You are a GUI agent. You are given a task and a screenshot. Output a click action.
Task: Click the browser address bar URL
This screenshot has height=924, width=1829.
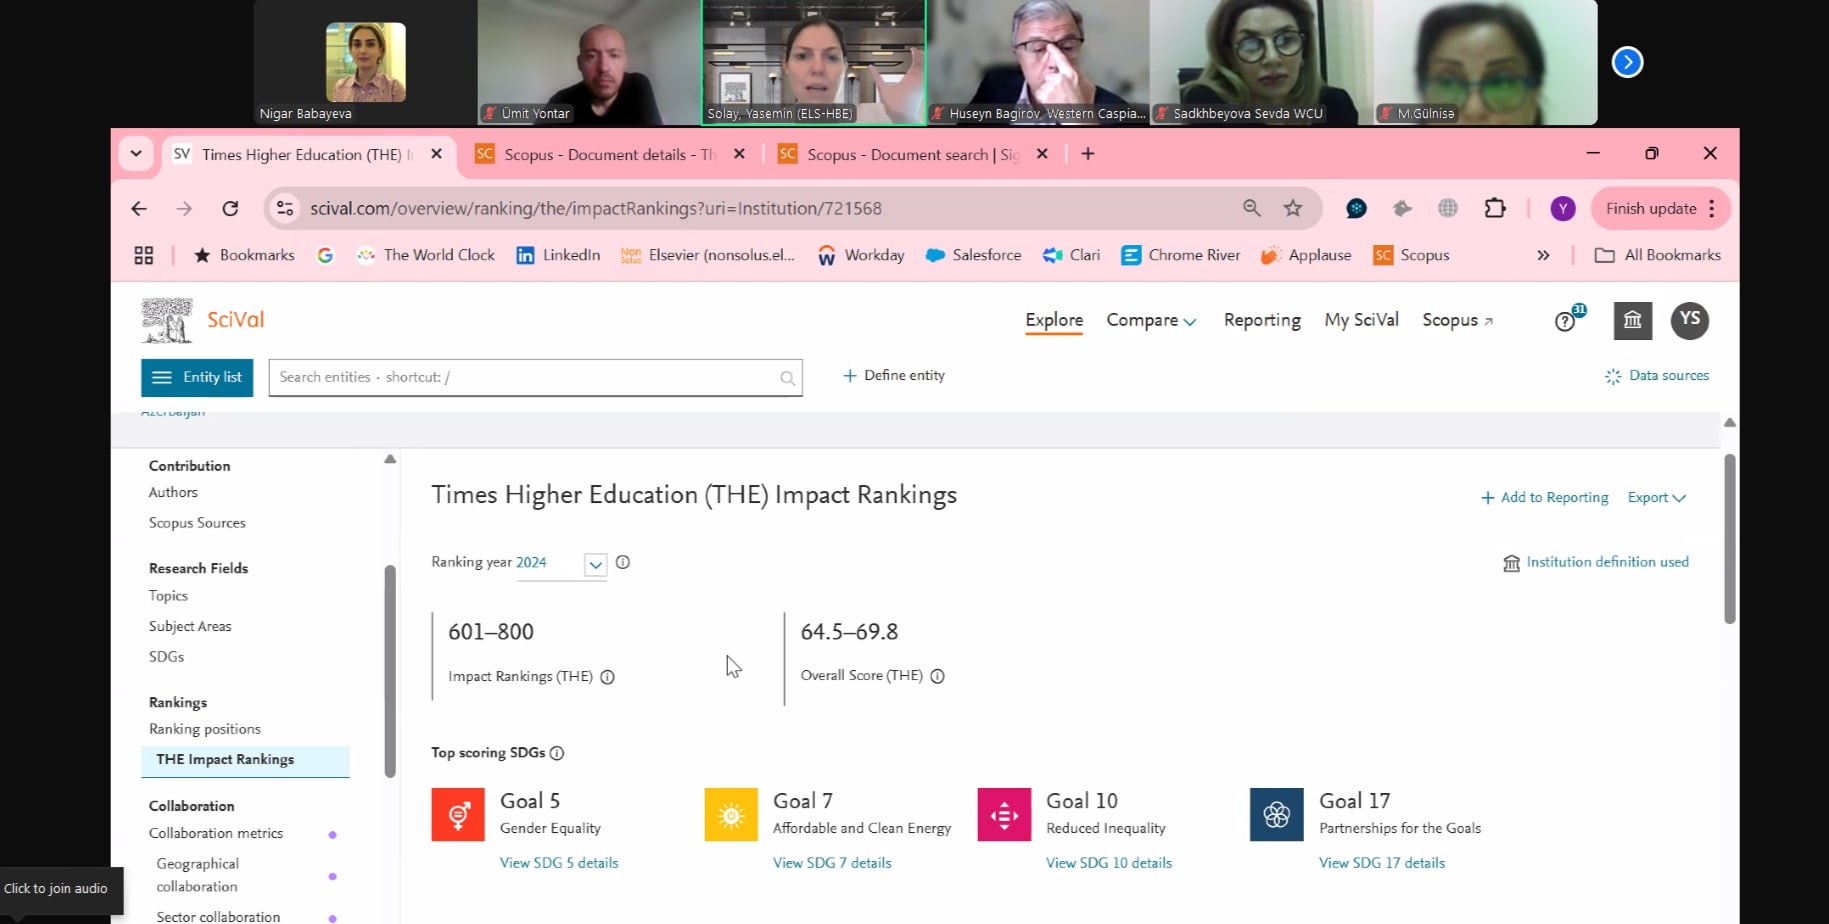596,208
